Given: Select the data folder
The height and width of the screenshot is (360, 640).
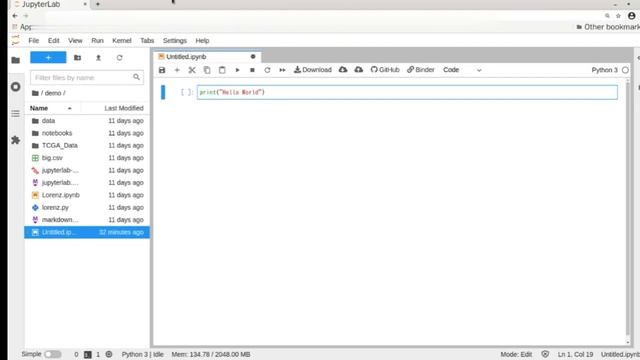Looking at the screenshot, I should click(87, 121).
